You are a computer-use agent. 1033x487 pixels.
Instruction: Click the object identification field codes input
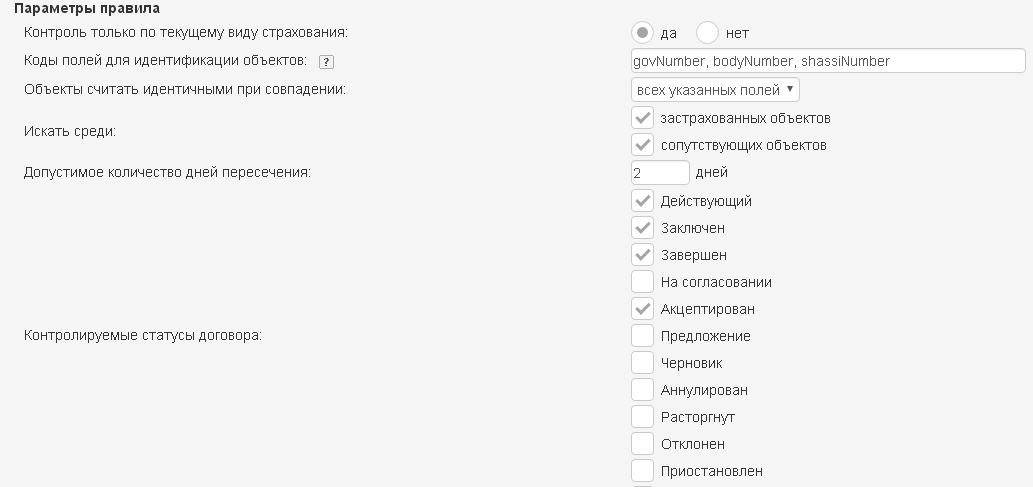pos(828,61)
